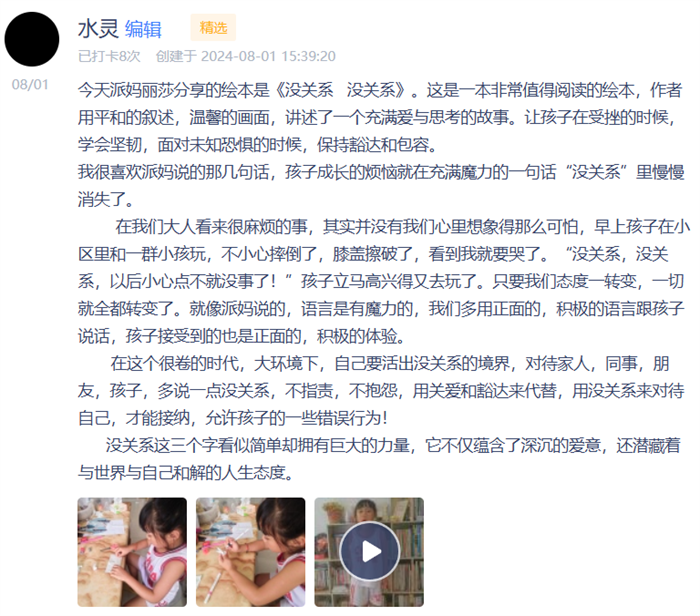Click the sentence 语言是有魔力的
The image size is (700, 616).
[357, 308]
